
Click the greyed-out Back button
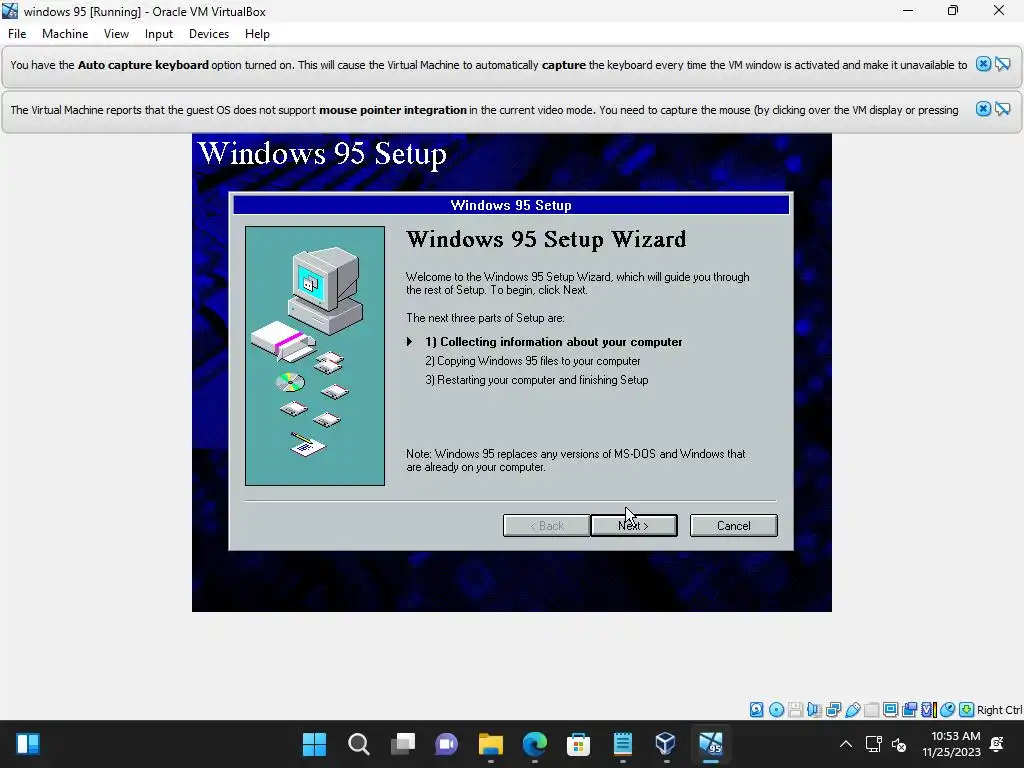pos(546,526)
